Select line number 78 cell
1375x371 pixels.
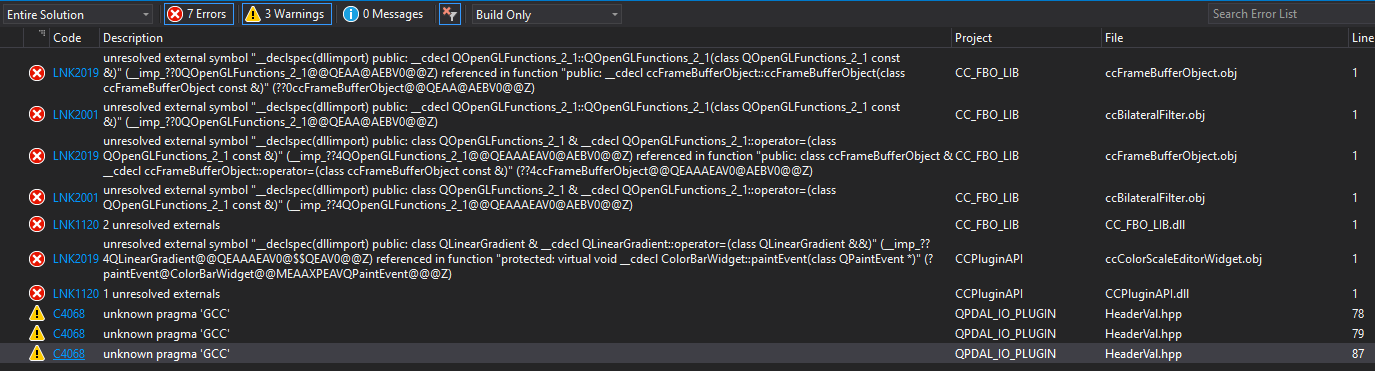(x=1358, y=314)
